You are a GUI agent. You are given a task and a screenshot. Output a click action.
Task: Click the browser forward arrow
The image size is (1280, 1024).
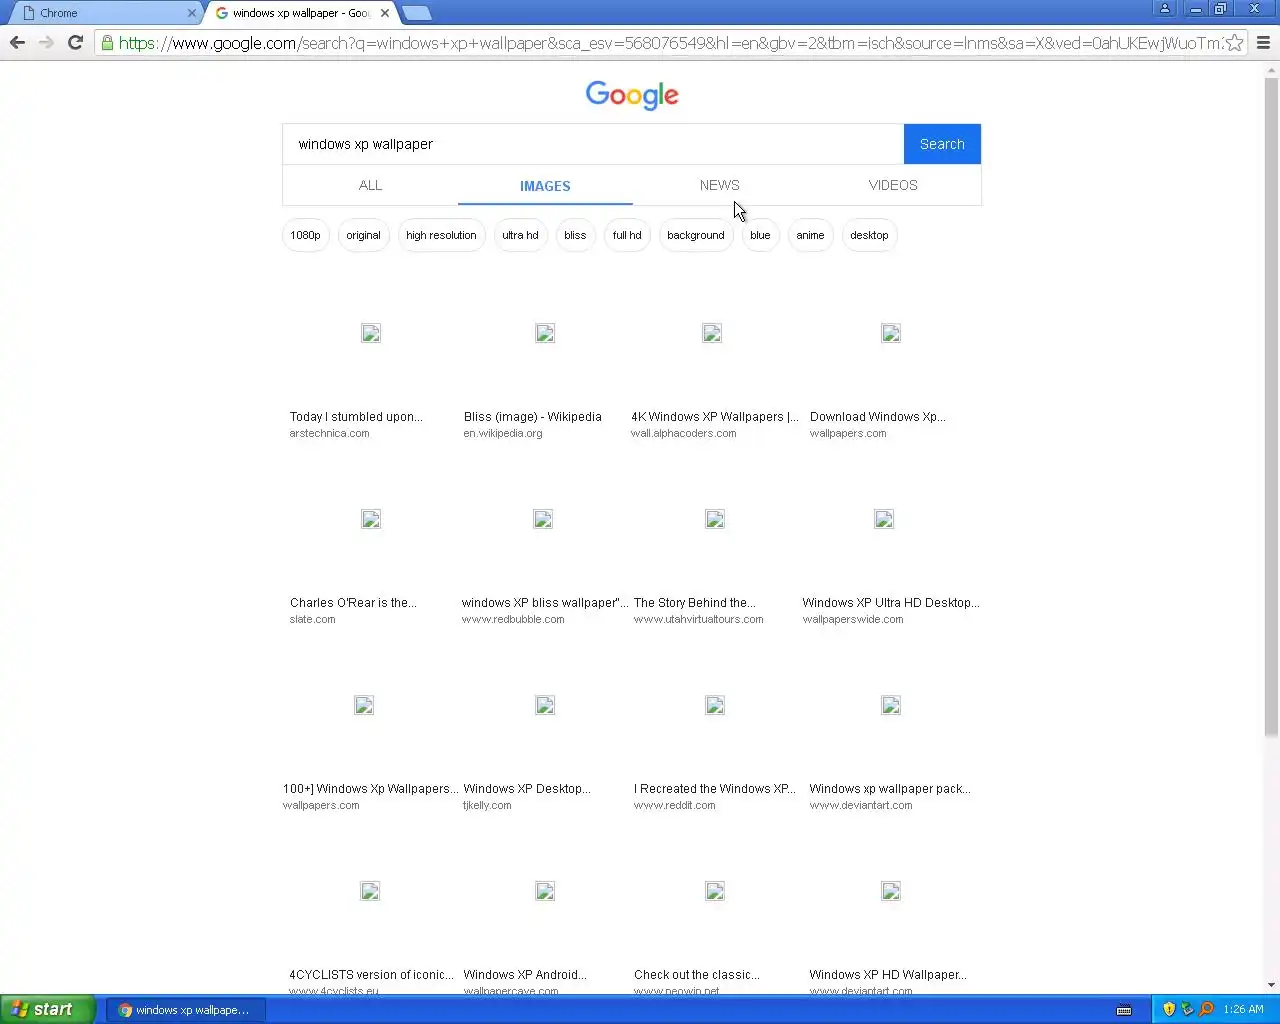click(x=46, y=43)
